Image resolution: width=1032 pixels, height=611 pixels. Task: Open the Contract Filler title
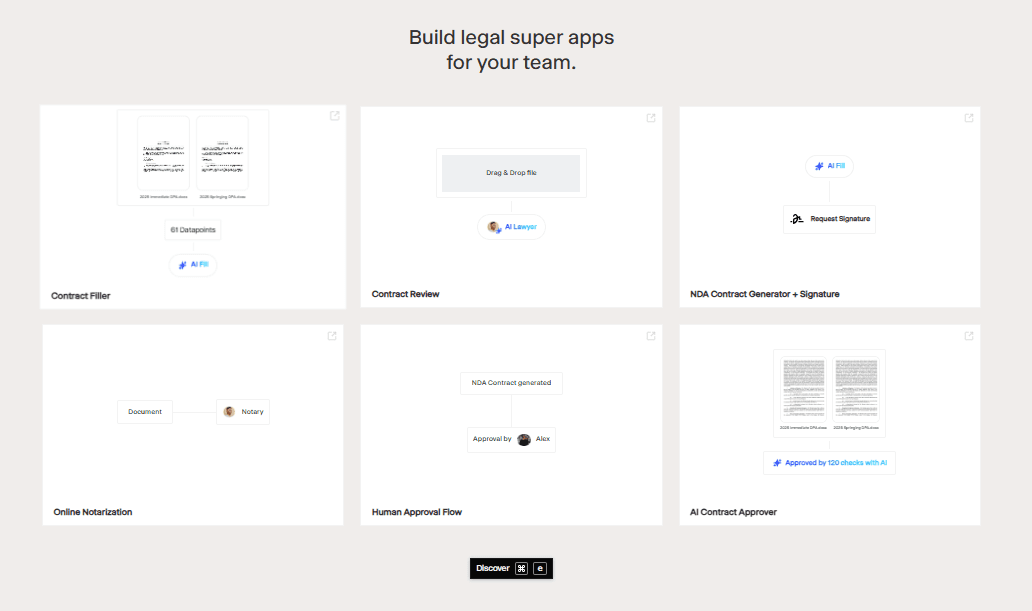(80, 296)
